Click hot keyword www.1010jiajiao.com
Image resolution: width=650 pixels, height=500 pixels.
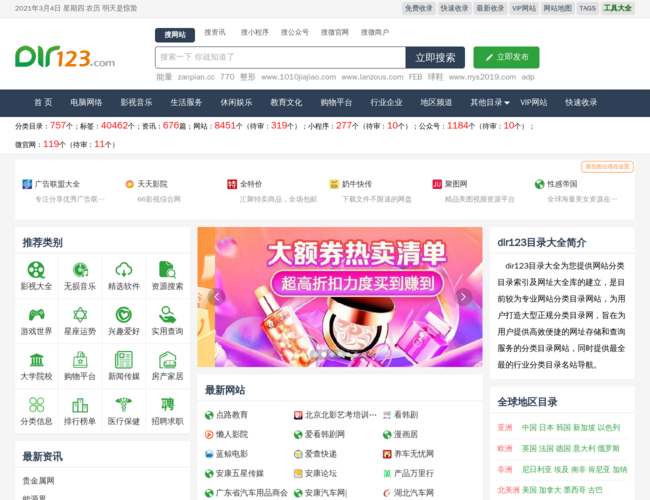[298, 77]
